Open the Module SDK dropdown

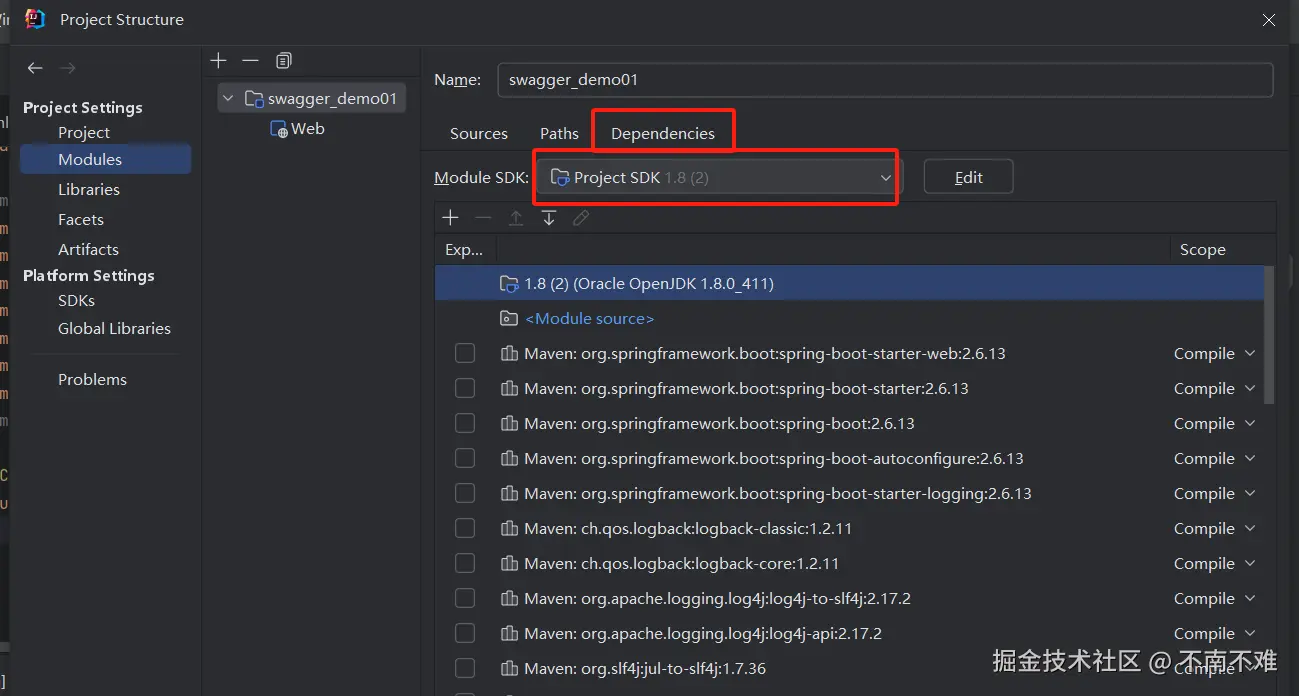720,177
